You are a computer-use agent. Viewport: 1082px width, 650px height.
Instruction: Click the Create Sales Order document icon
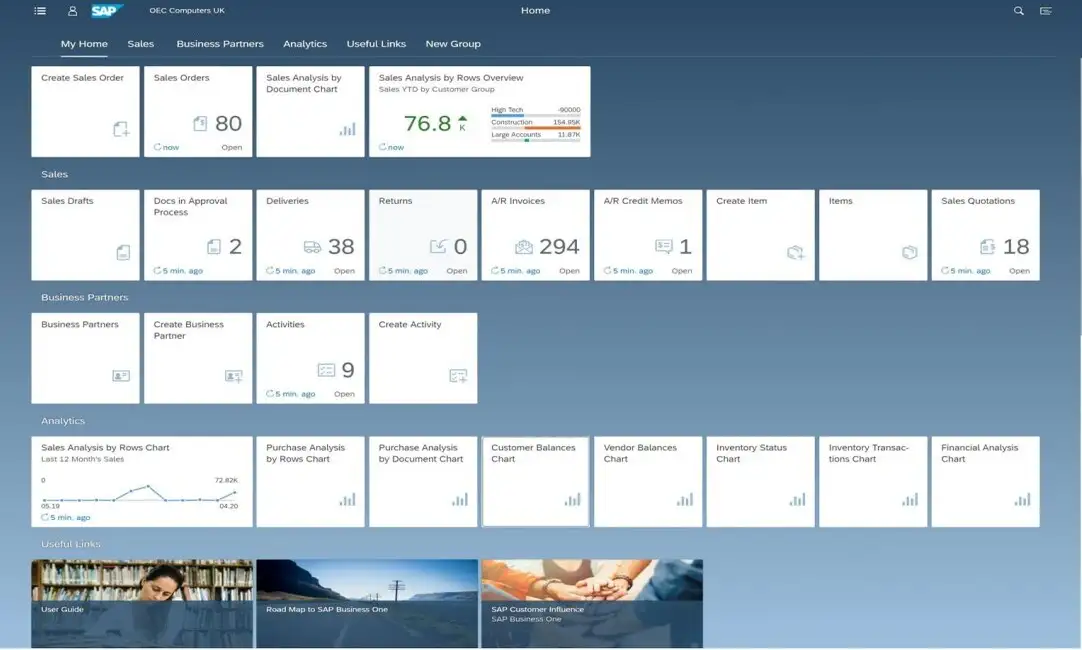pyautogui.click(x=121, y=129)
